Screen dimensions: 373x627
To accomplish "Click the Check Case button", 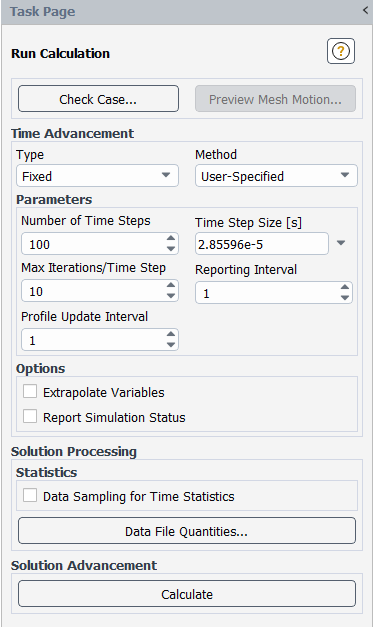I will click(98, 99).
